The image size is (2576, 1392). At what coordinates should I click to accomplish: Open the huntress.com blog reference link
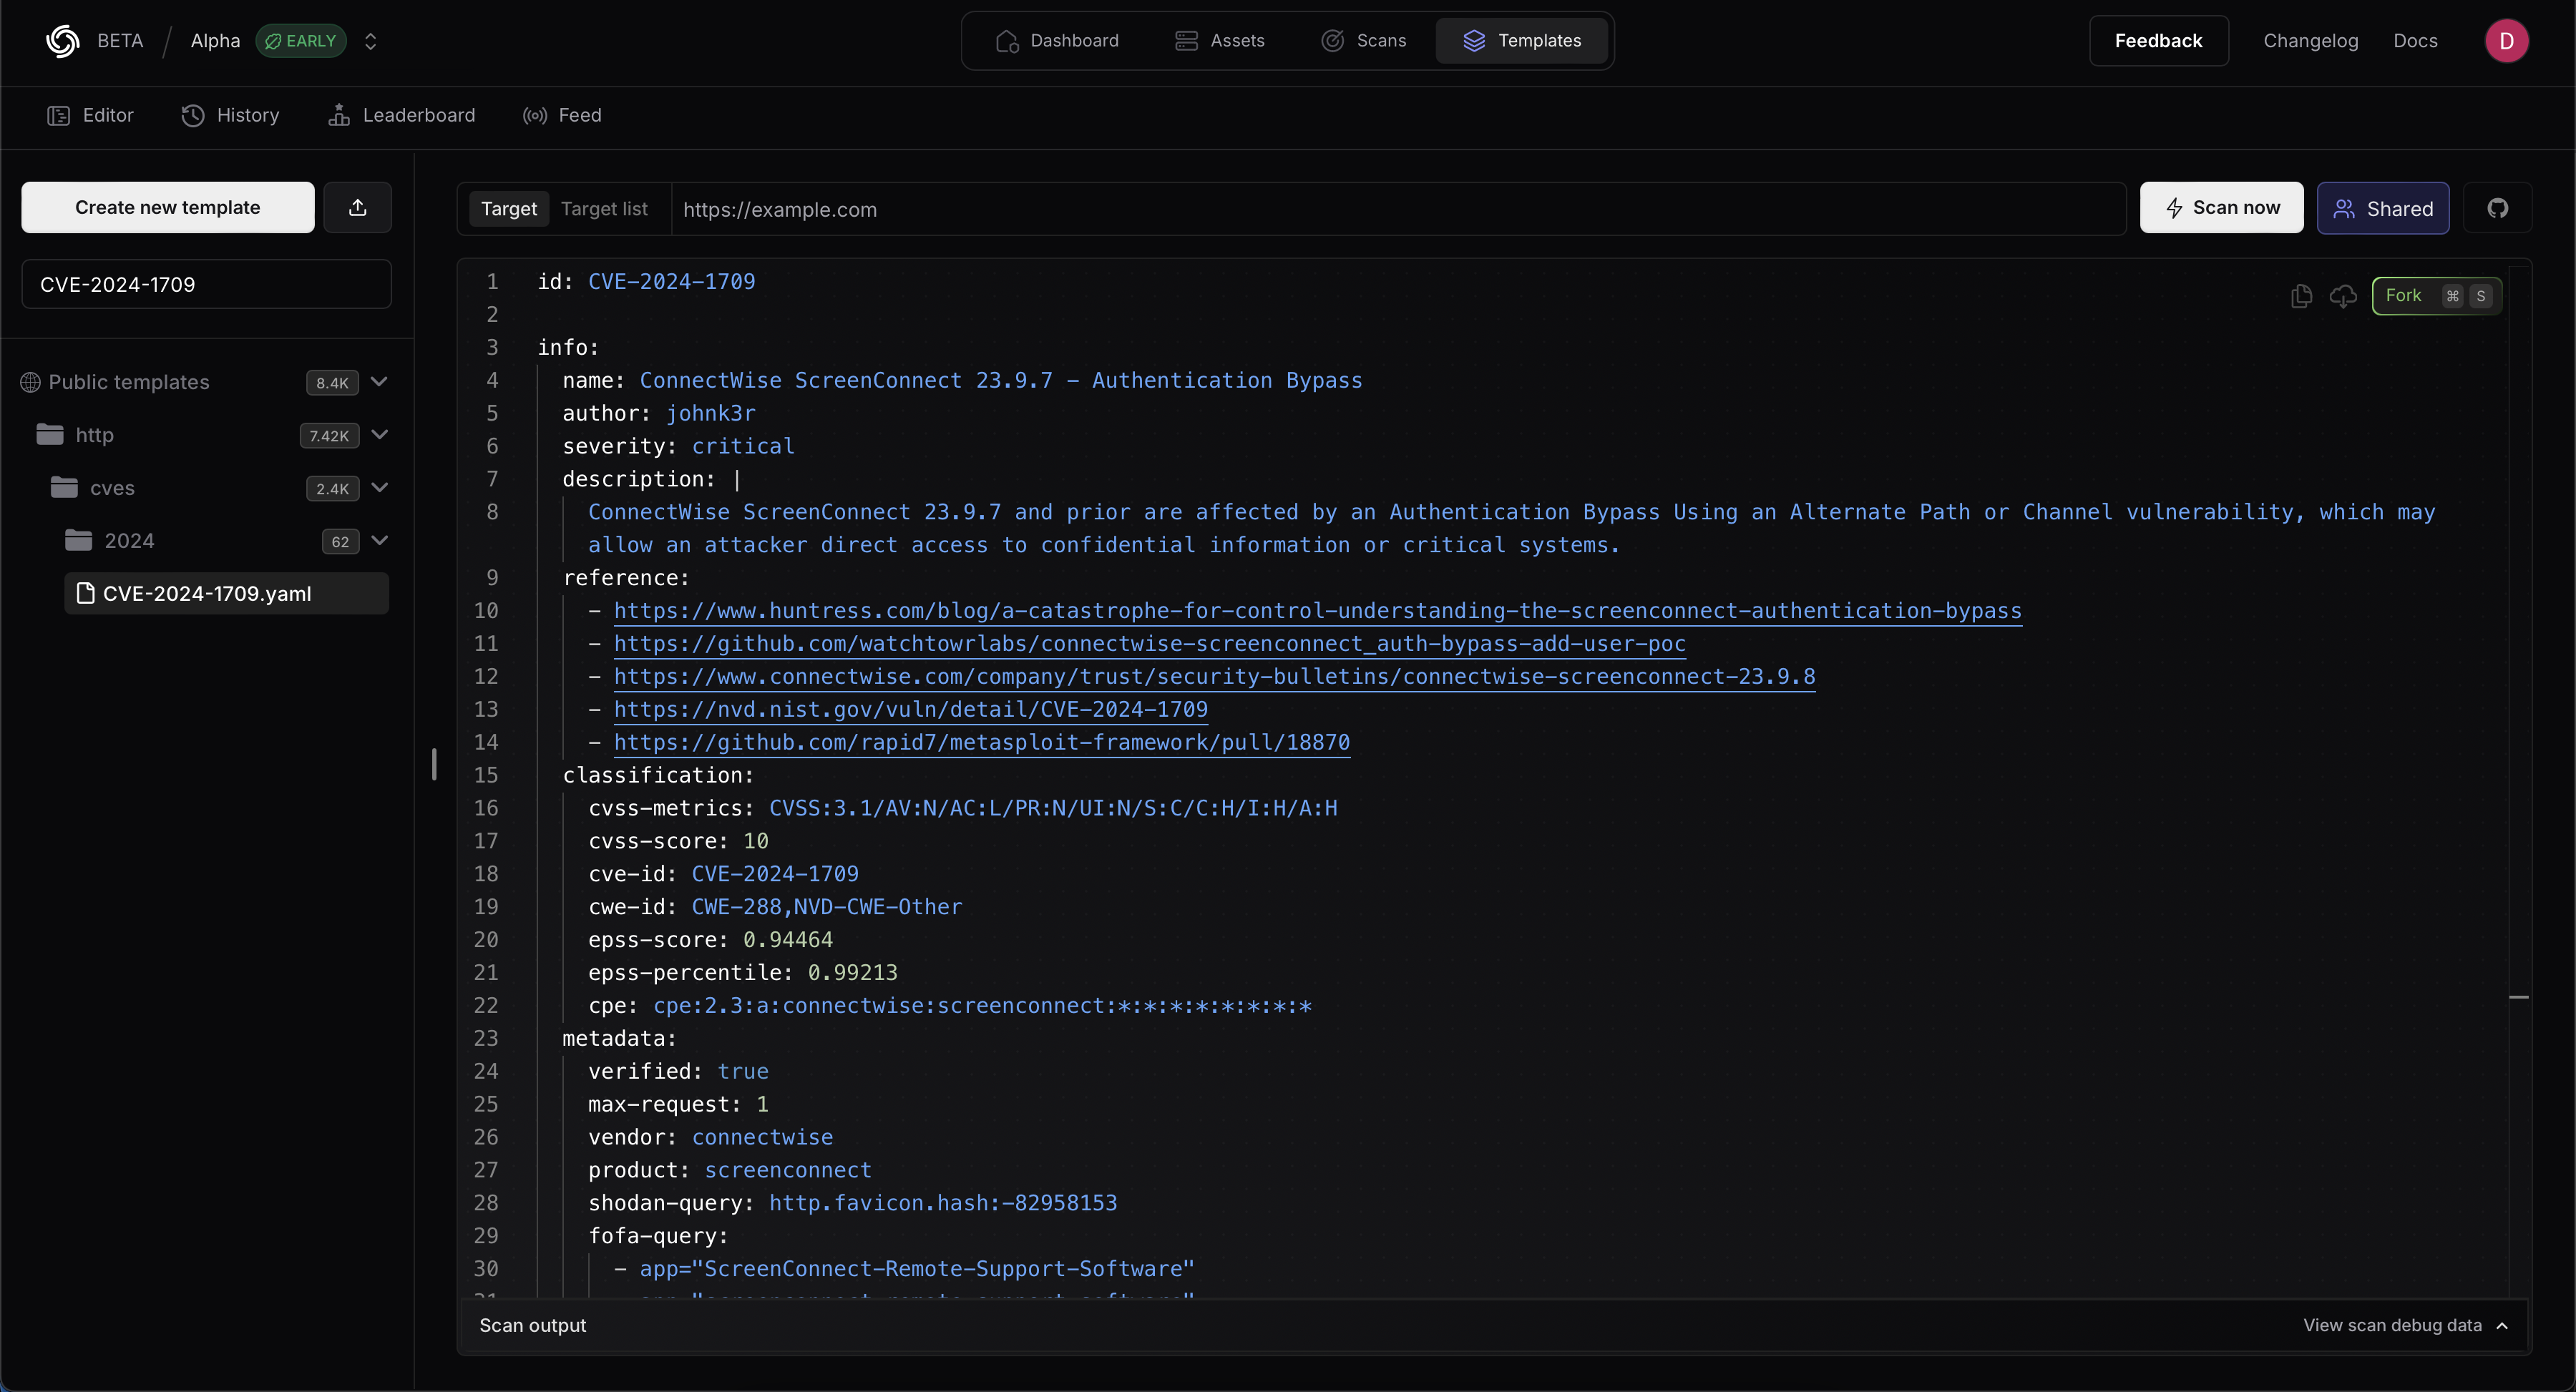click(x=1318, y=611)
